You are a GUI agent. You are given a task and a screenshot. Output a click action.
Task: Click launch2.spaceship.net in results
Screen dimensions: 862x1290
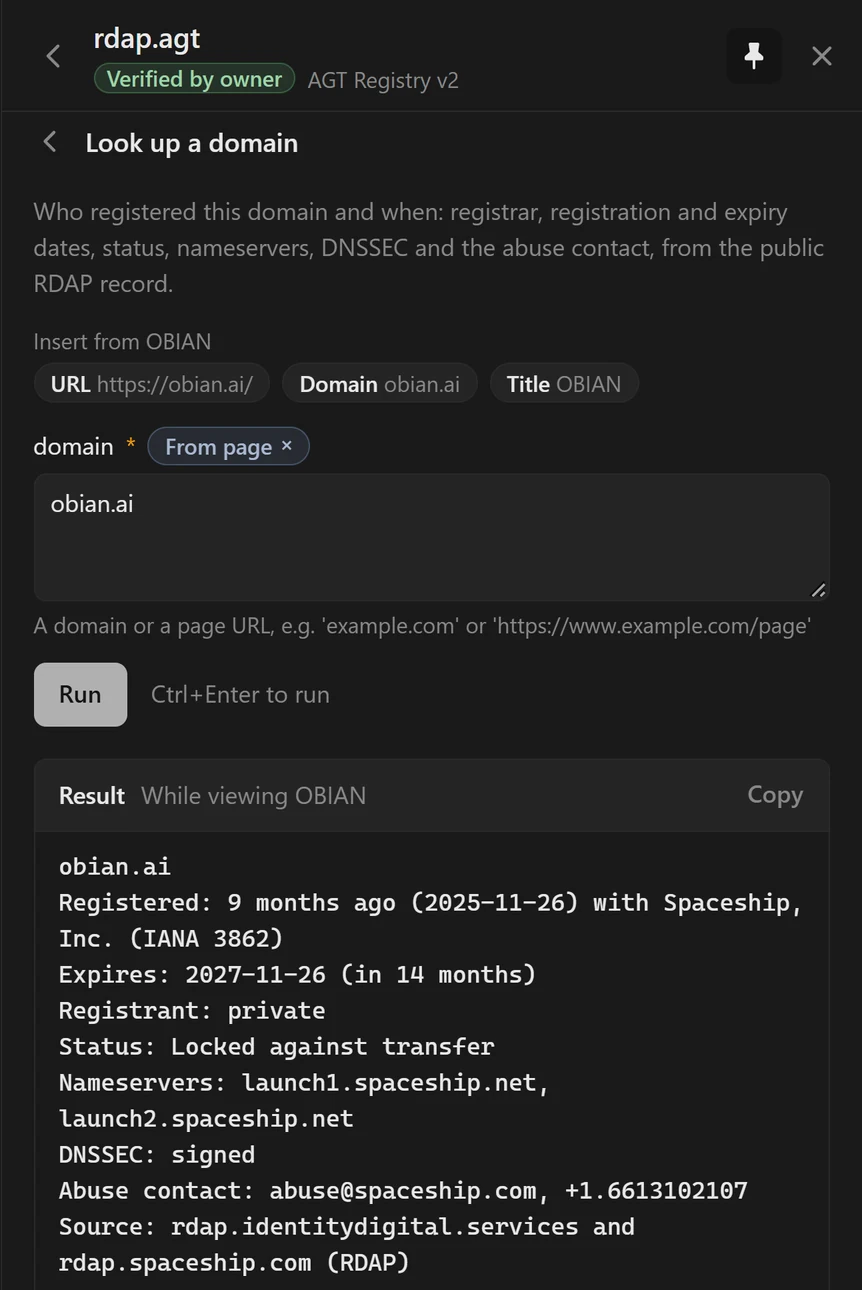pyautogui.click(x=206, y=1118)
